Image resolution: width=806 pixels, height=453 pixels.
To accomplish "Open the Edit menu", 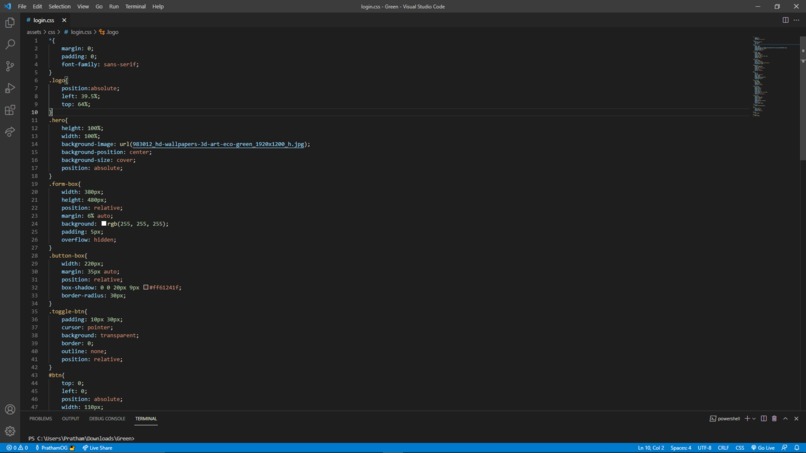I will coord(37,7).
